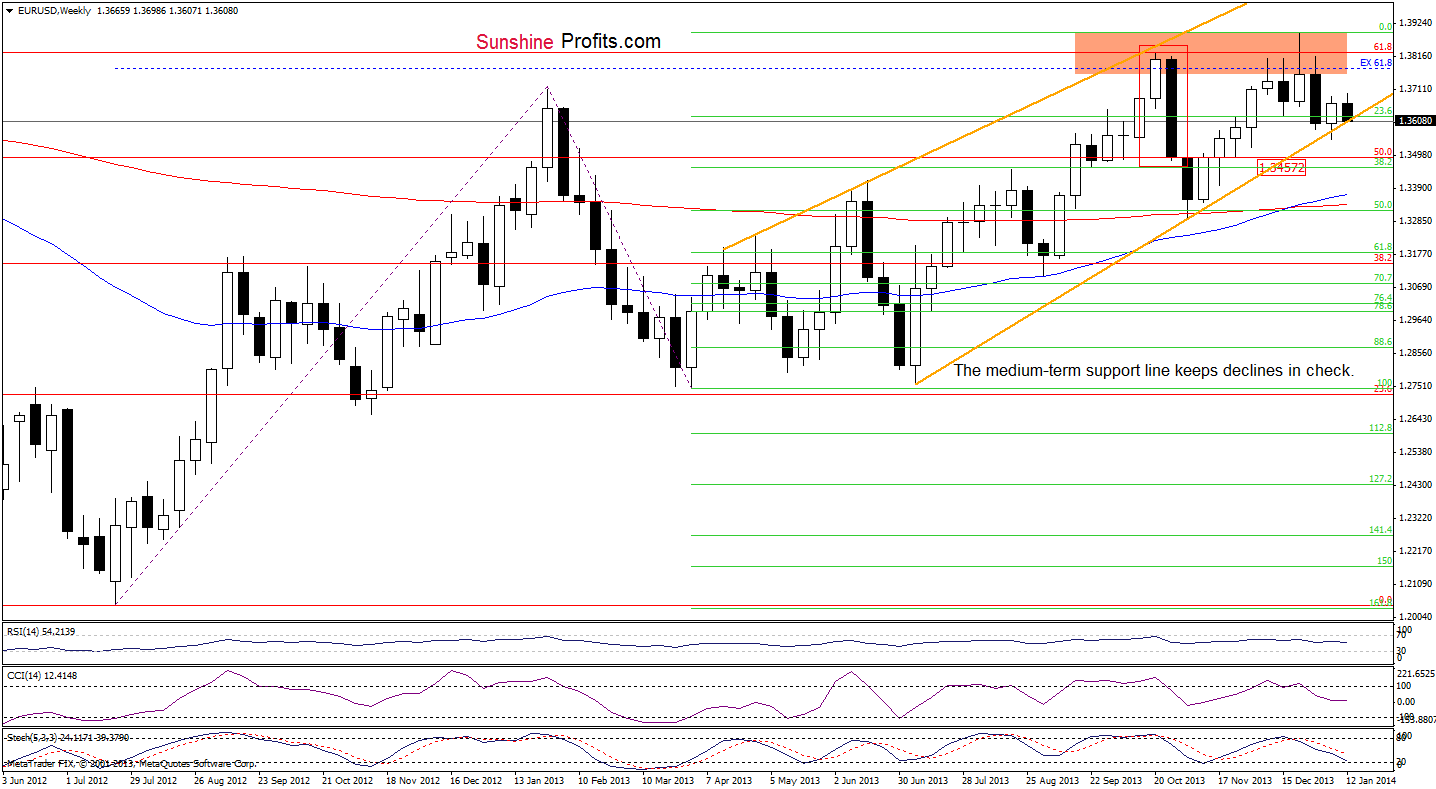The width and height of the screenshot is (1436, 789).
Task: Click the RSI(14) 54.2139 indicator label
Action: 40,631
